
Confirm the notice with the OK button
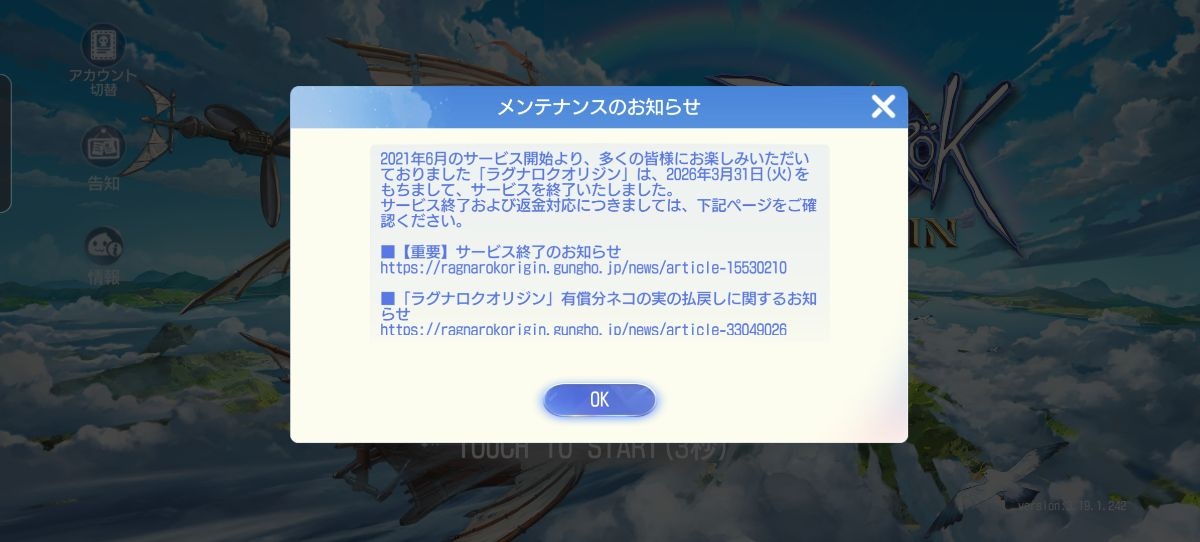[599, 400]
